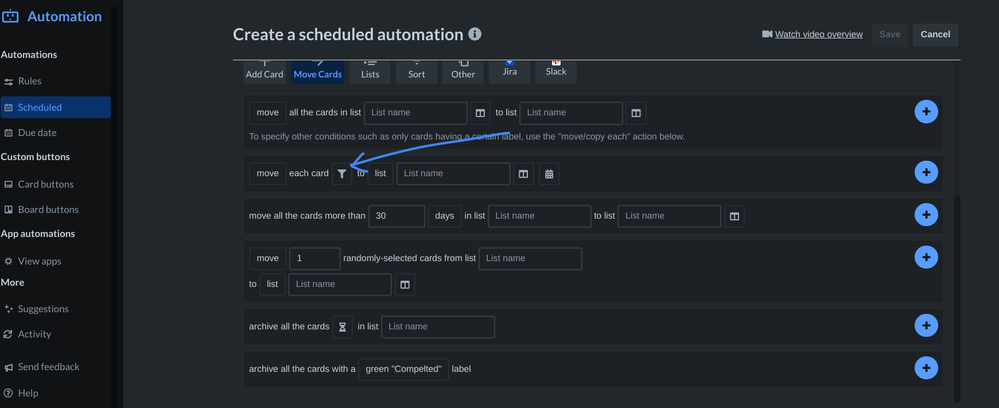Open the info icon next to the title

coord(475,34)
